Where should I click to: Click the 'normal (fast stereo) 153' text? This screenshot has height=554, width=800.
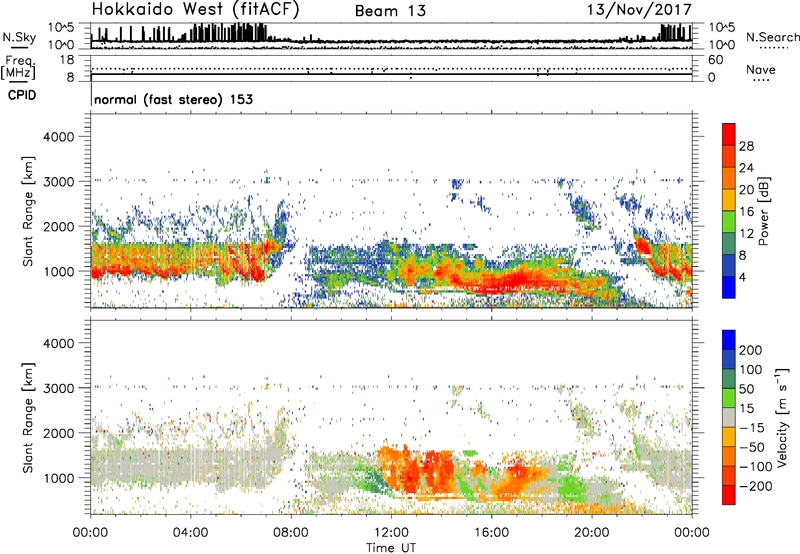173,99
